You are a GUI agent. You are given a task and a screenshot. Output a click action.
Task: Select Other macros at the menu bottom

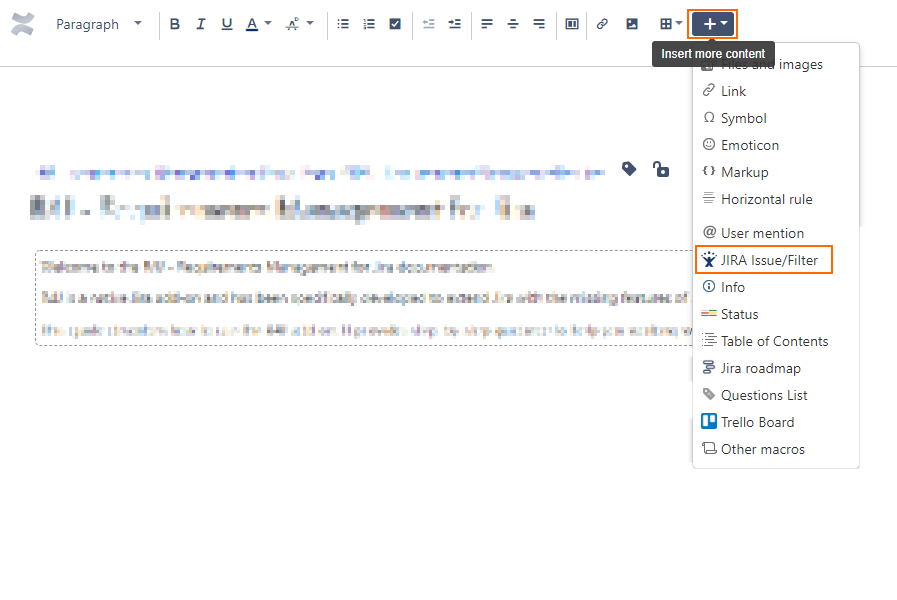click(762, 449)
